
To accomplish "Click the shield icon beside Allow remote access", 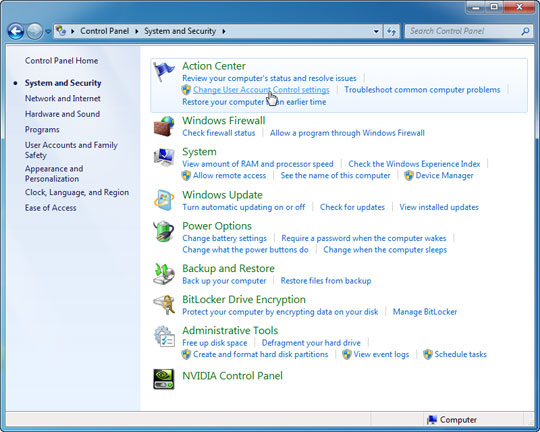I will point(186,176).
